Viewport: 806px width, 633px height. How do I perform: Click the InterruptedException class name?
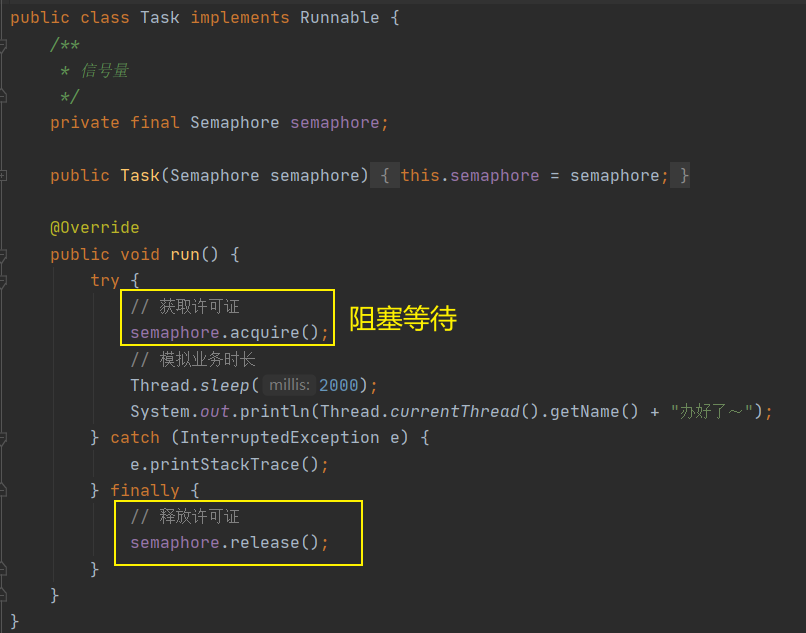point(280,438)
